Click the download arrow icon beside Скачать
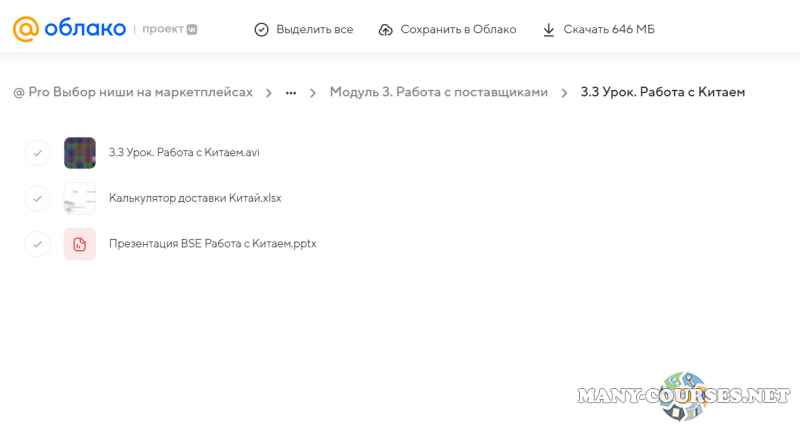This screenshot has width=800, height=429. (548, 30)
